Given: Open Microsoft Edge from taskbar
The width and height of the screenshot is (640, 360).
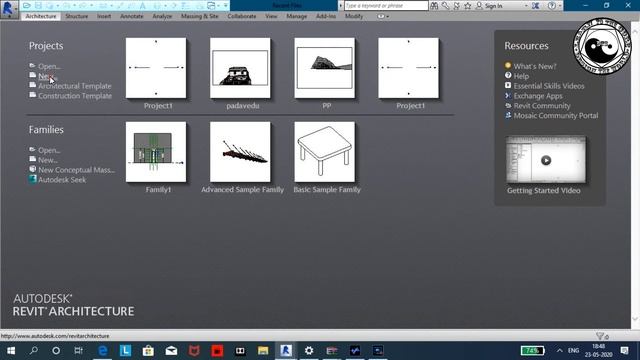Looking at the screenshot, I should (103, 351).
